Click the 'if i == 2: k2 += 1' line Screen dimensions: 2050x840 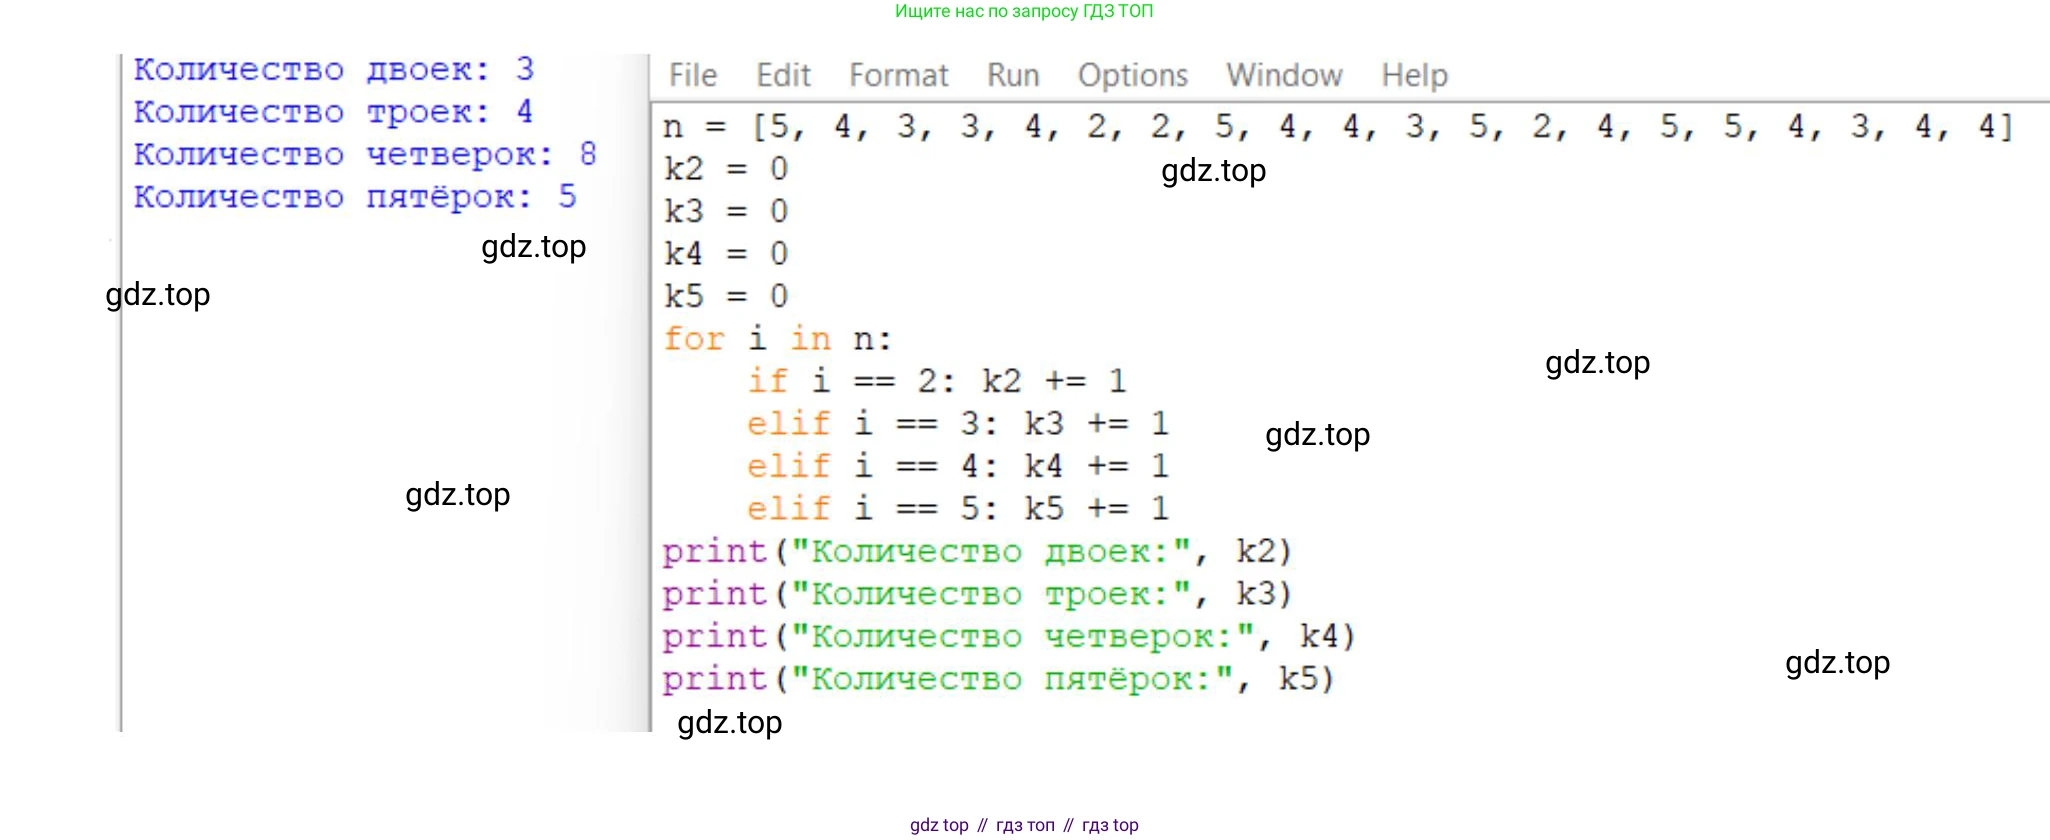tap(938, 381)
